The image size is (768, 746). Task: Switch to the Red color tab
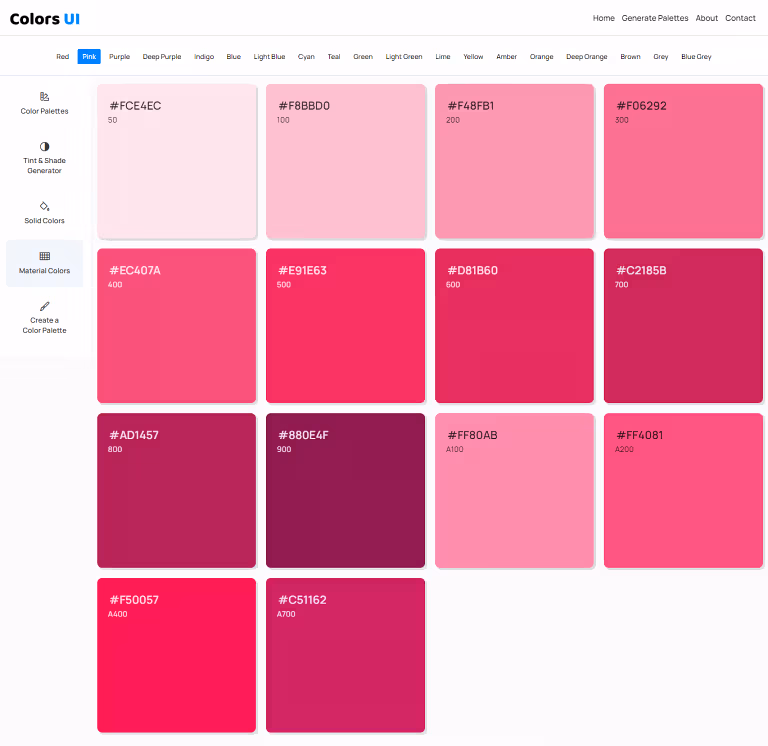click(x=63, y=57)
